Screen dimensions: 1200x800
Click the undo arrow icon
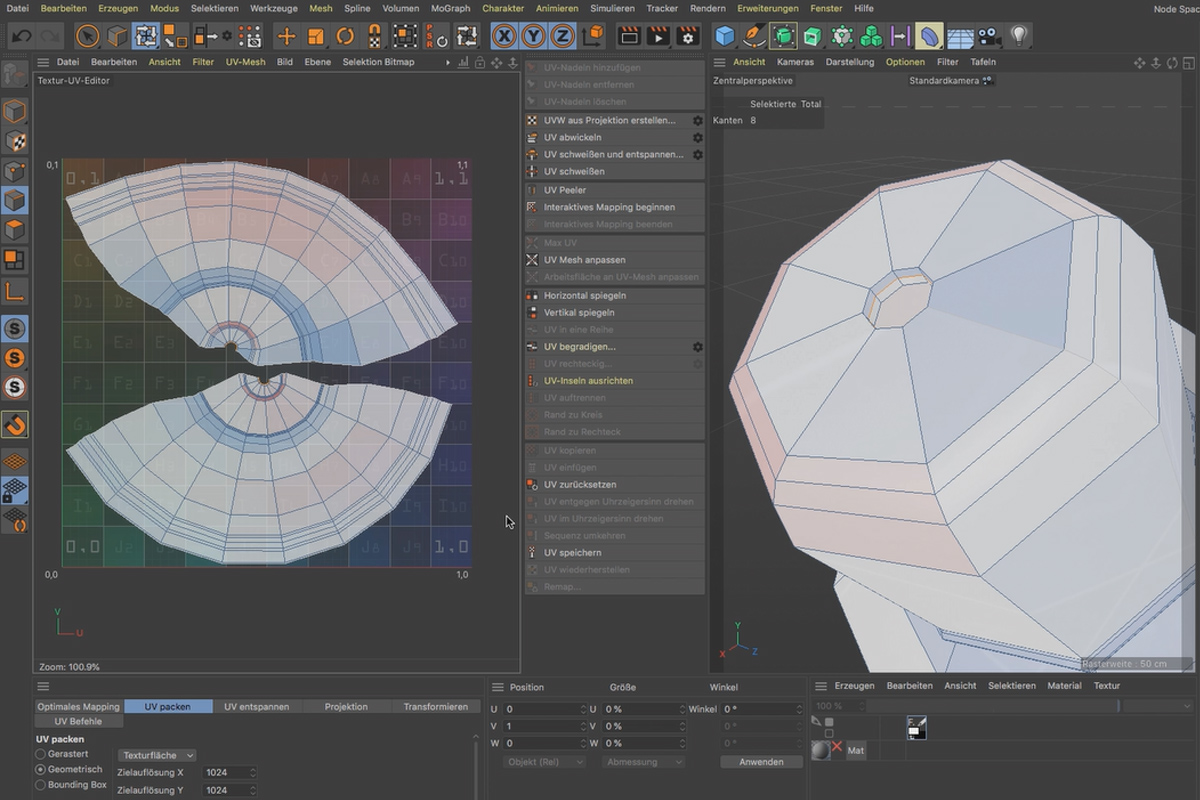click(21, 36)
